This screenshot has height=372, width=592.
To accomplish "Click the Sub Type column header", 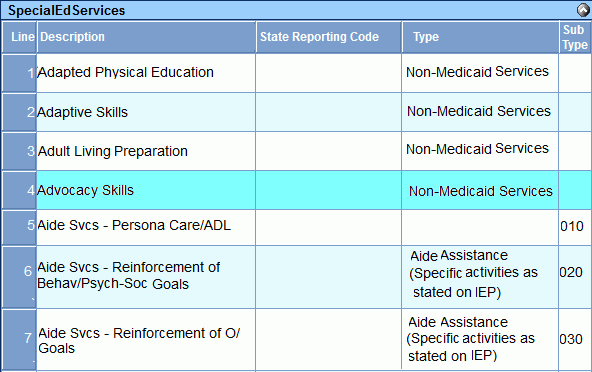I will (575, 37).
